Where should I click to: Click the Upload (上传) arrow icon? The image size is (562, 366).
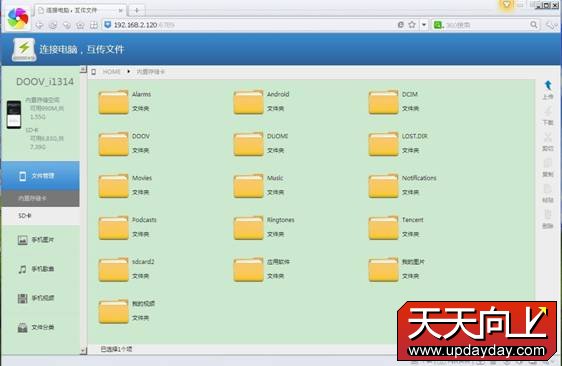click(x=548, y=85)
